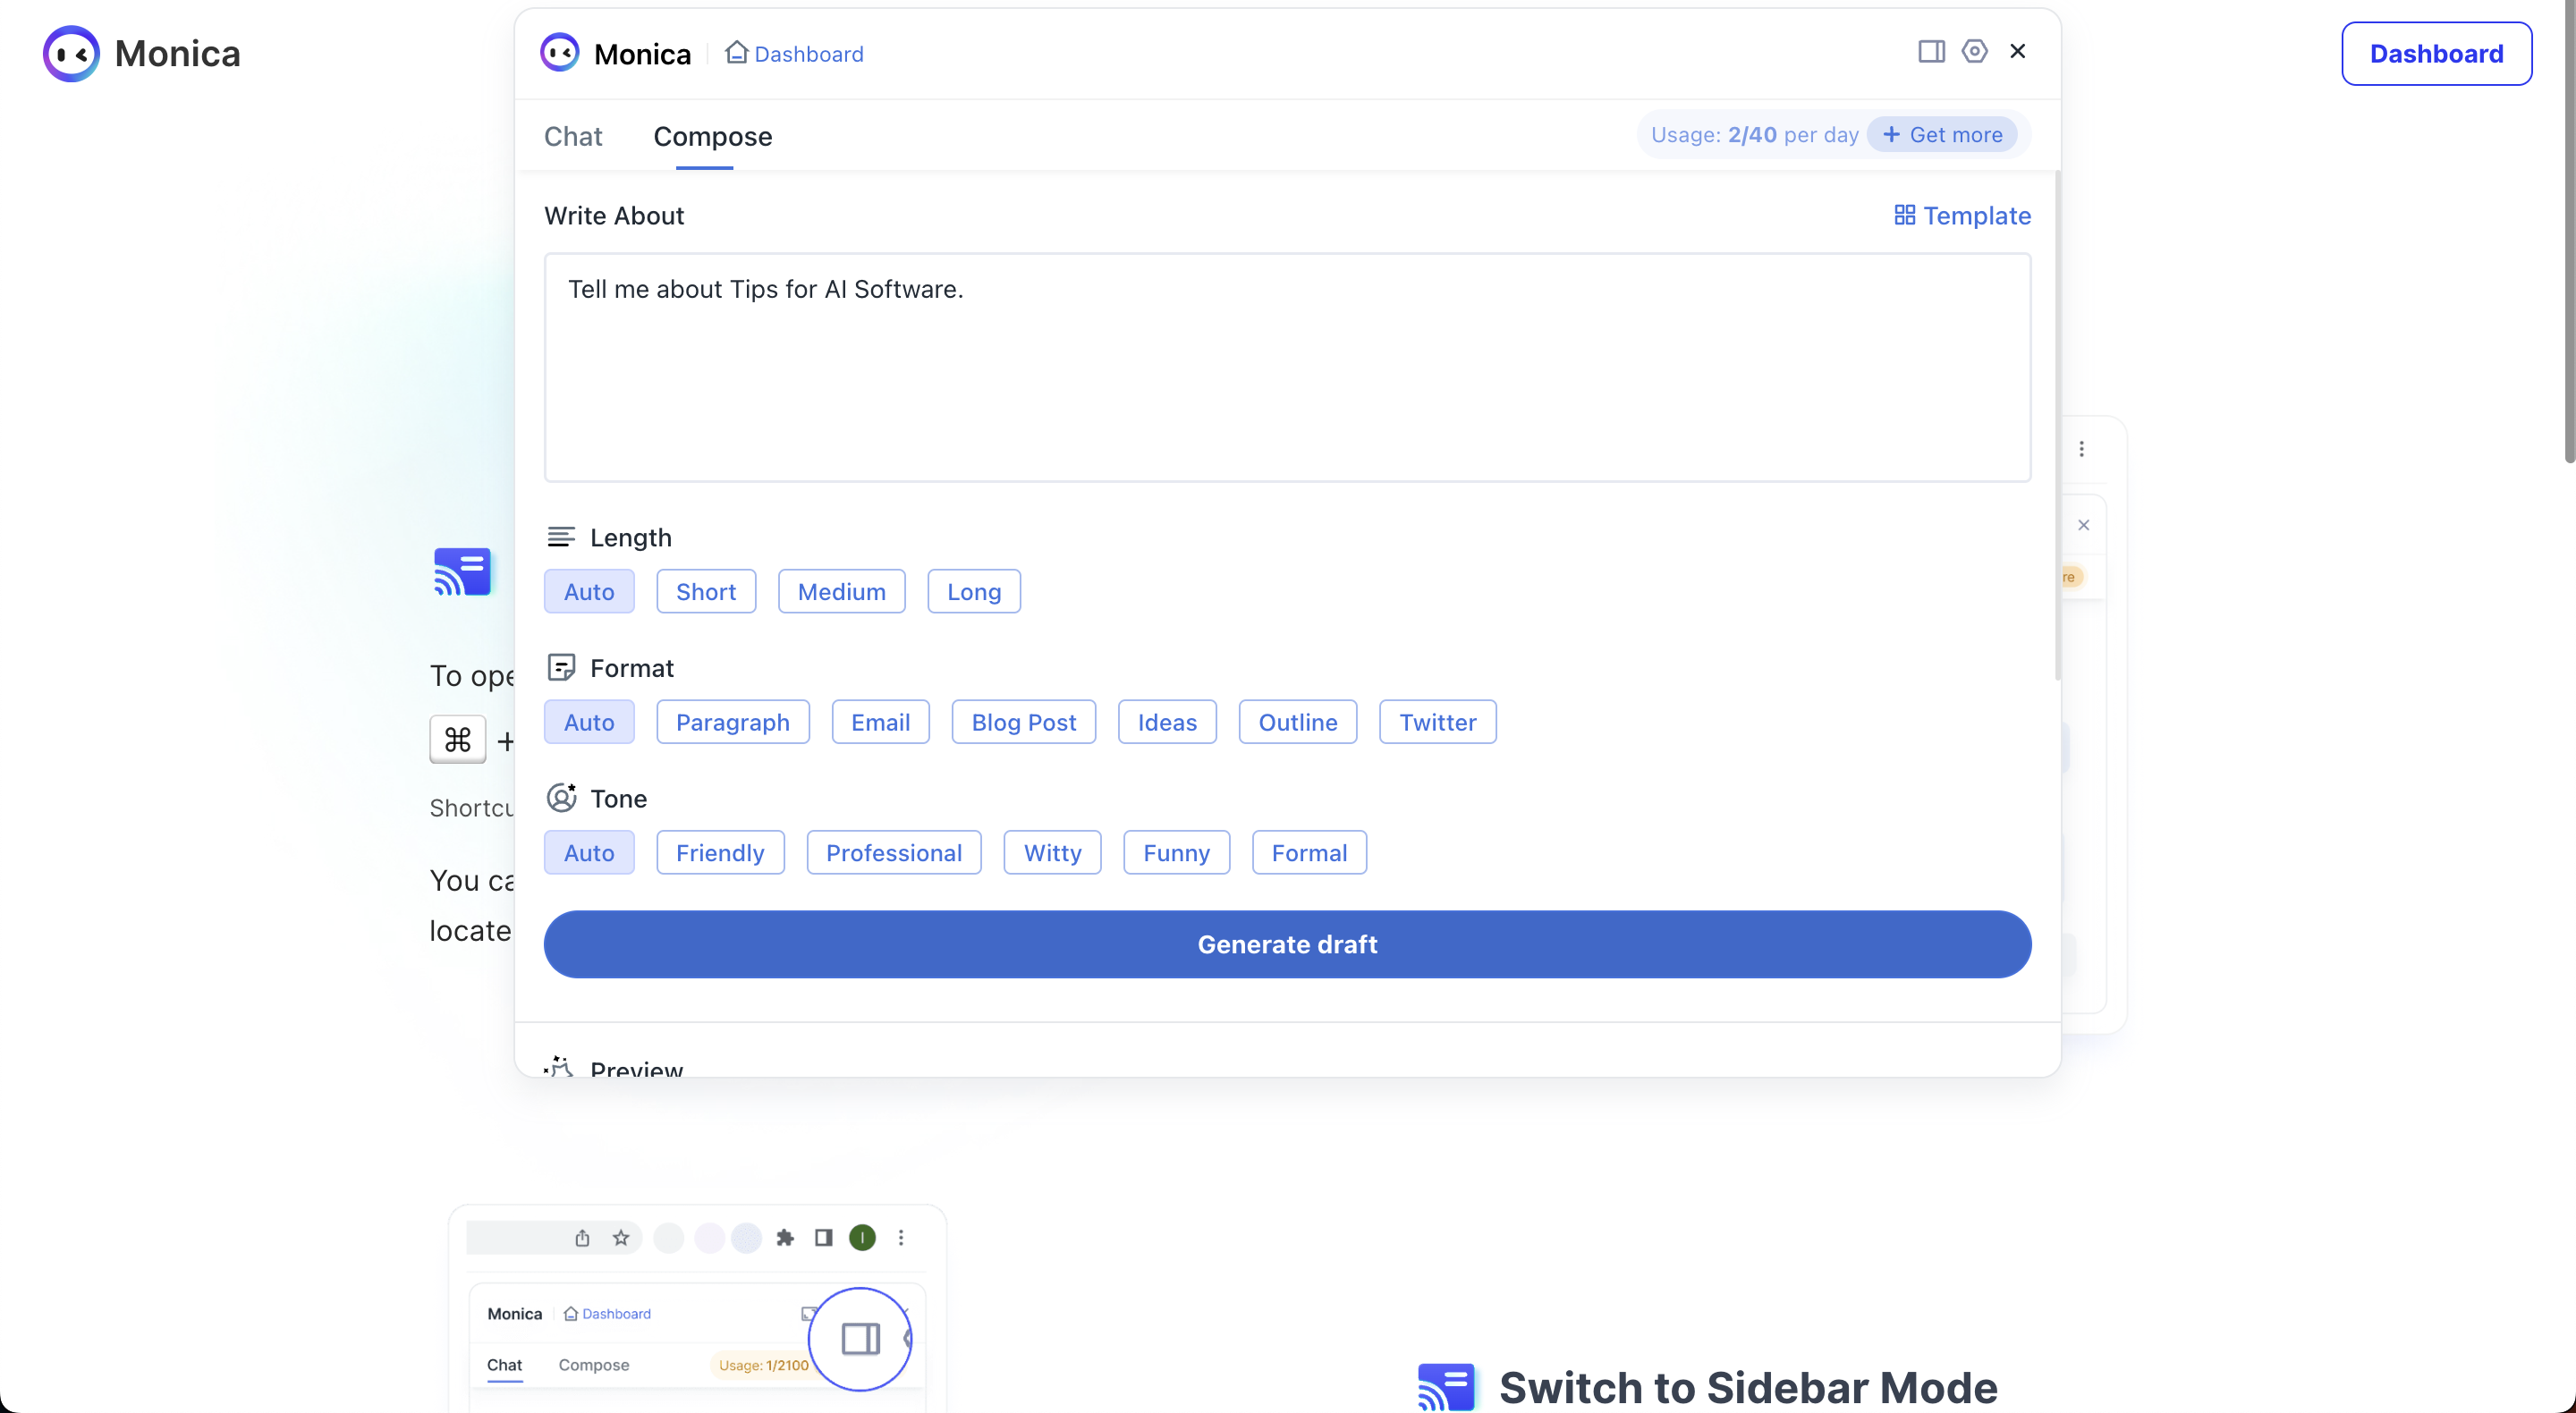
Task: Click the Tone section face icon
Action: tap(561, 797)
